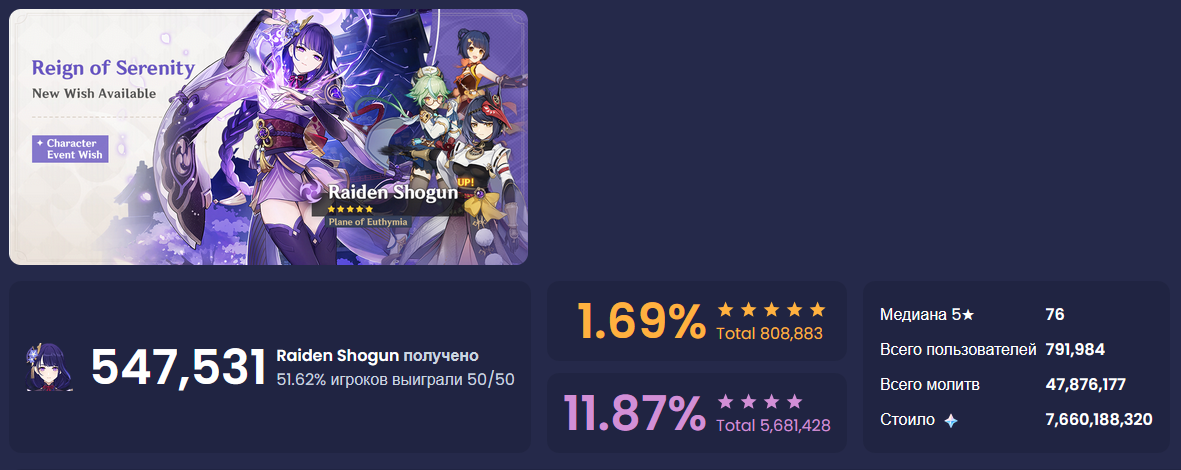Click the four purple stars rating
The image size is (1181, 470).
point(760,401)
